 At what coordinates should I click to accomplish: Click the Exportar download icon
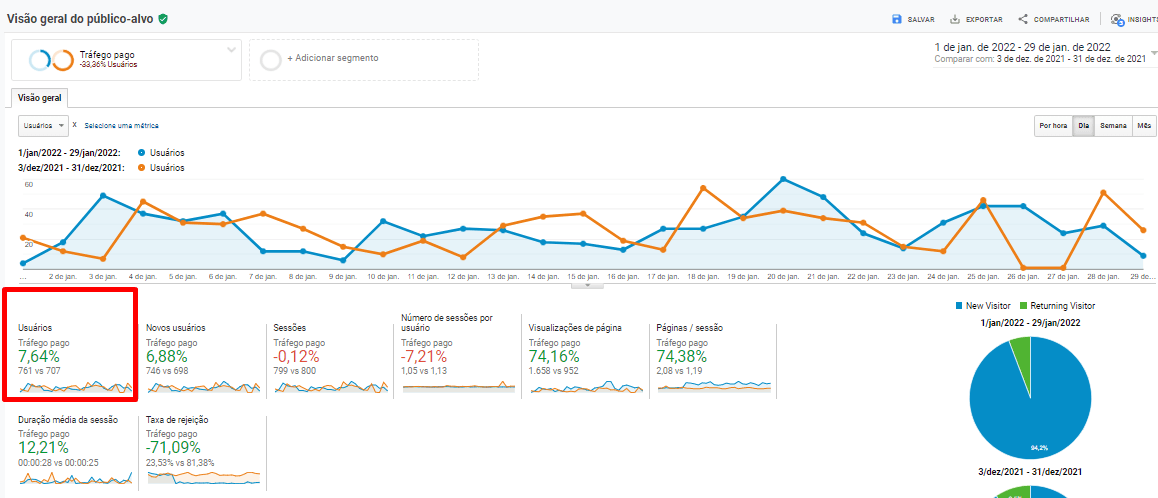[x=955, y=19]
